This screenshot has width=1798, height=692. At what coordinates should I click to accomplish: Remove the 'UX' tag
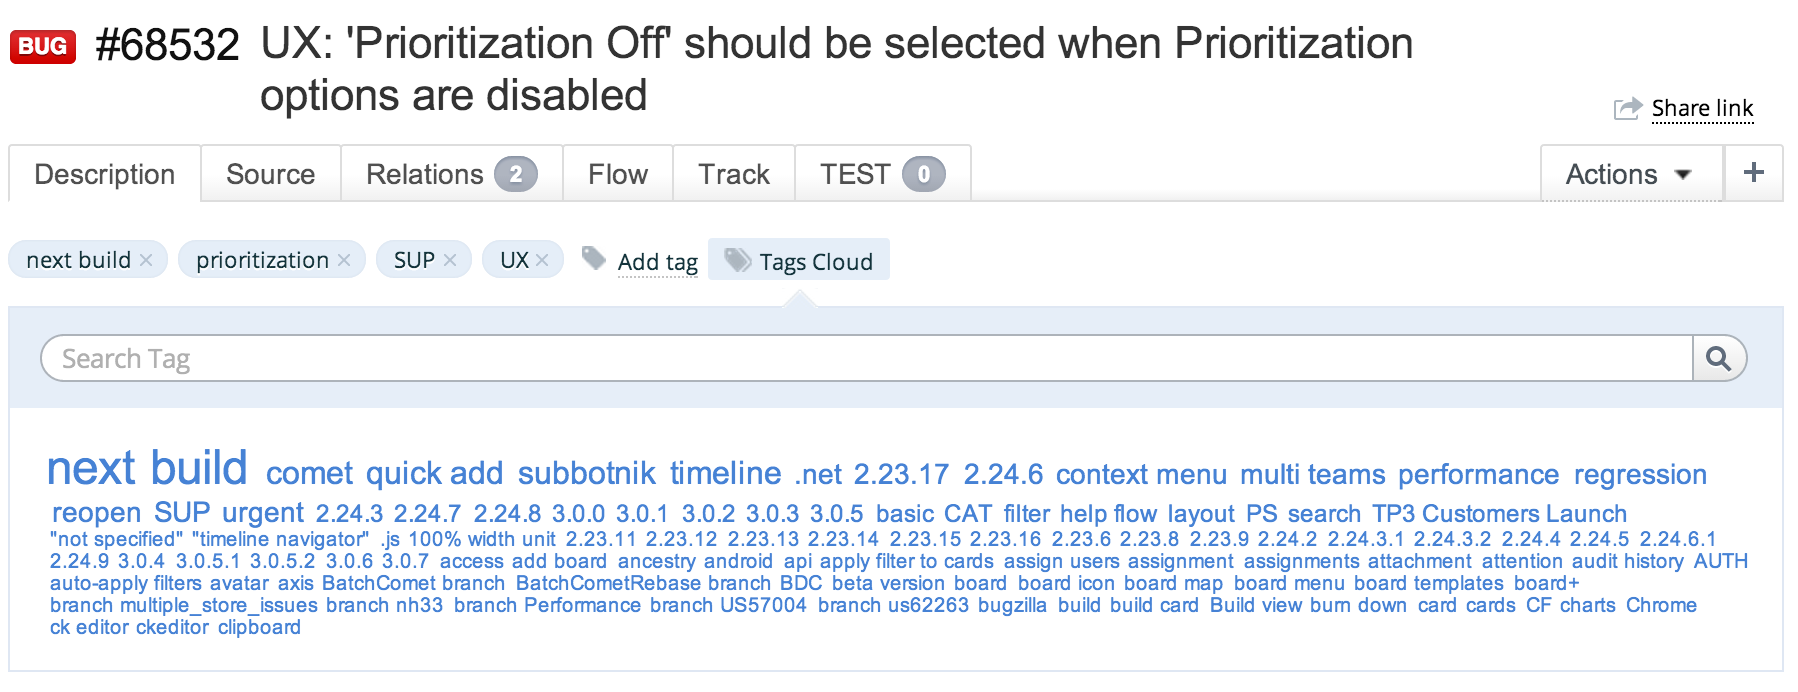pos(542,260)
